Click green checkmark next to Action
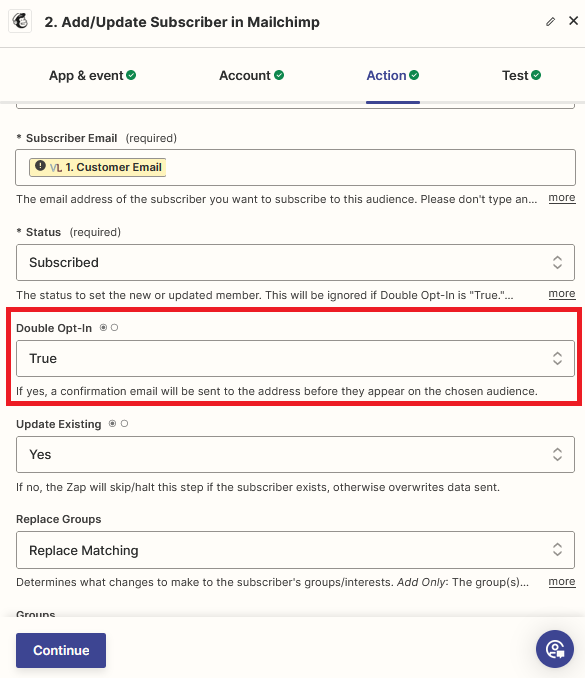This screenshot has width=585, height=678. pos(414,75)
